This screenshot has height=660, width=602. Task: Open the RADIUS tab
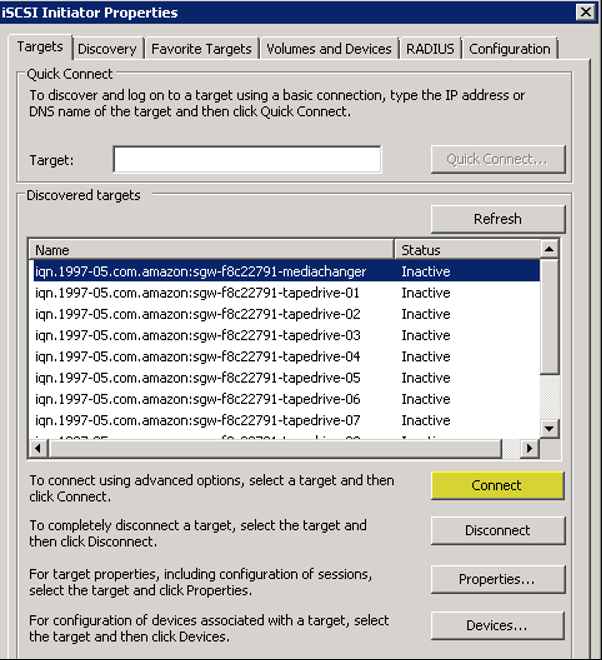point(430,49)
